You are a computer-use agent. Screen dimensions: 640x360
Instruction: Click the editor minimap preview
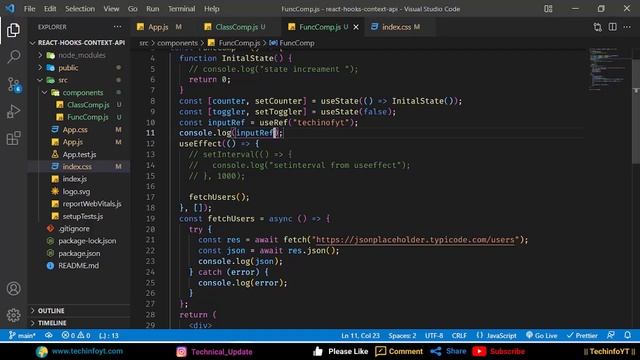(608, 69)
